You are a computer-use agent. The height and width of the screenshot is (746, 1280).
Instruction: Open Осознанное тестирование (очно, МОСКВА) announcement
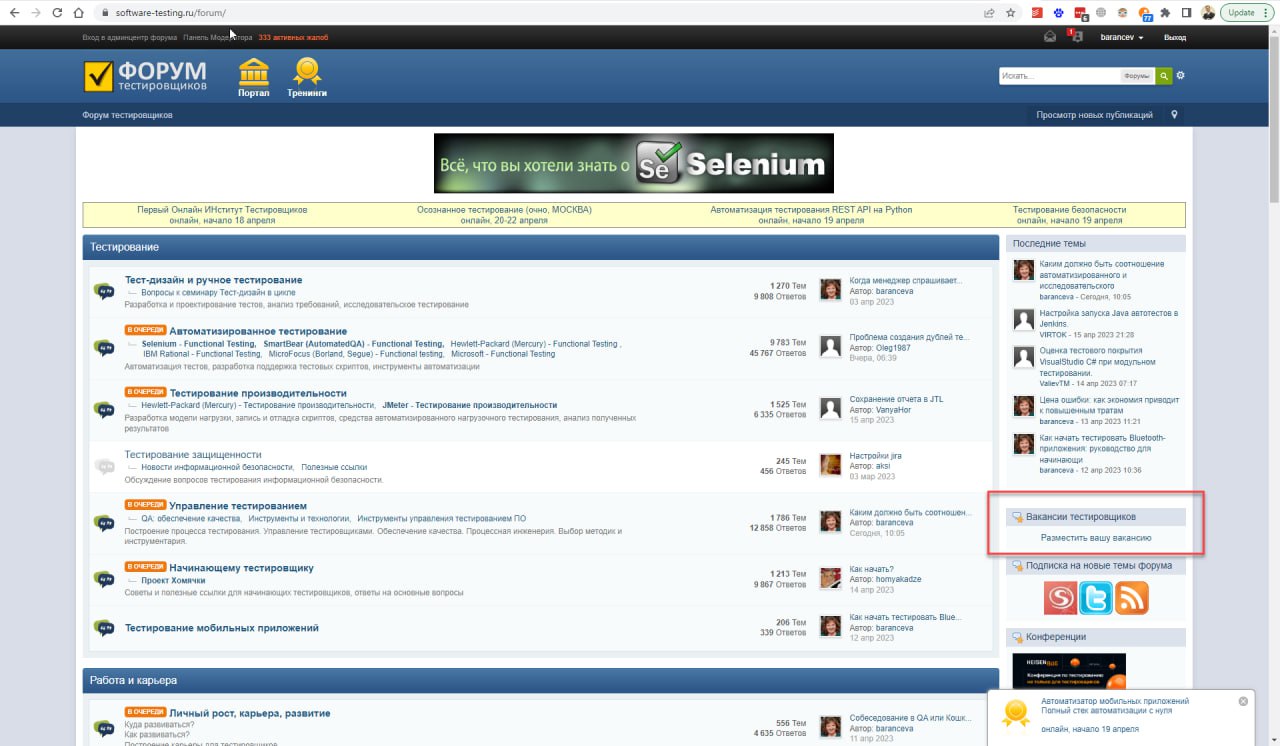[x=504, y=210]
